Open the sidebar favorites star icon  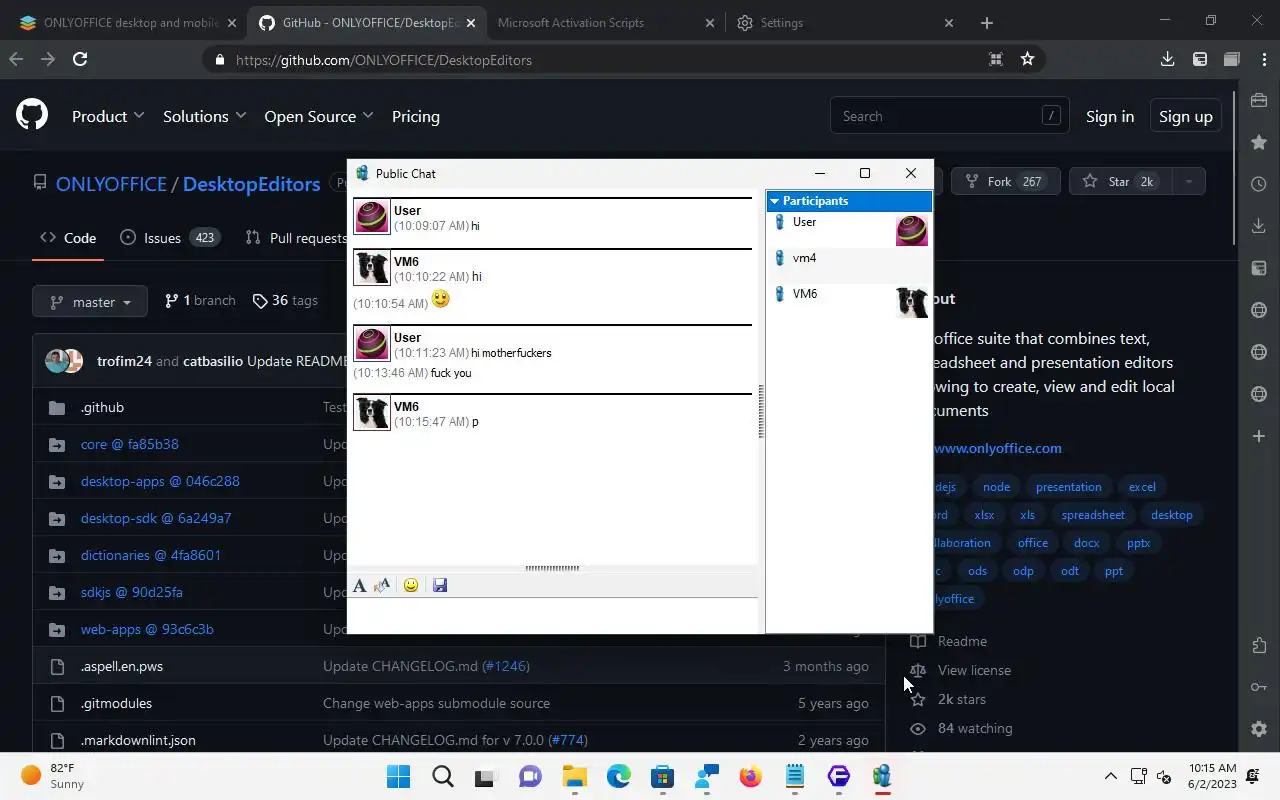tap(1259, 142)
